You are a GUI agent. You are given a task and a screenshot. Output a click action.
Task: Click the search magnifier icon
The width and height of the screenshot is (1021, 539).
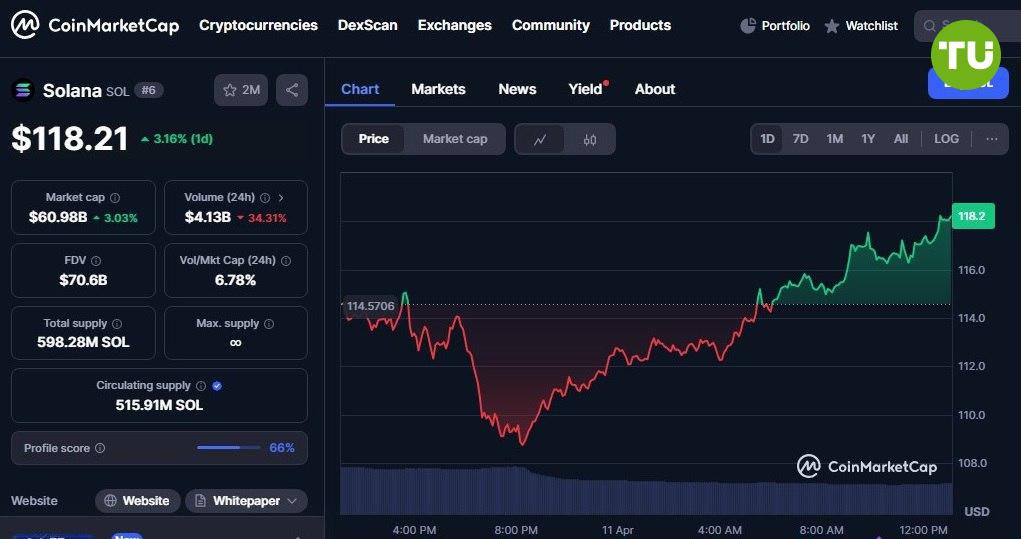coord(930,26)
